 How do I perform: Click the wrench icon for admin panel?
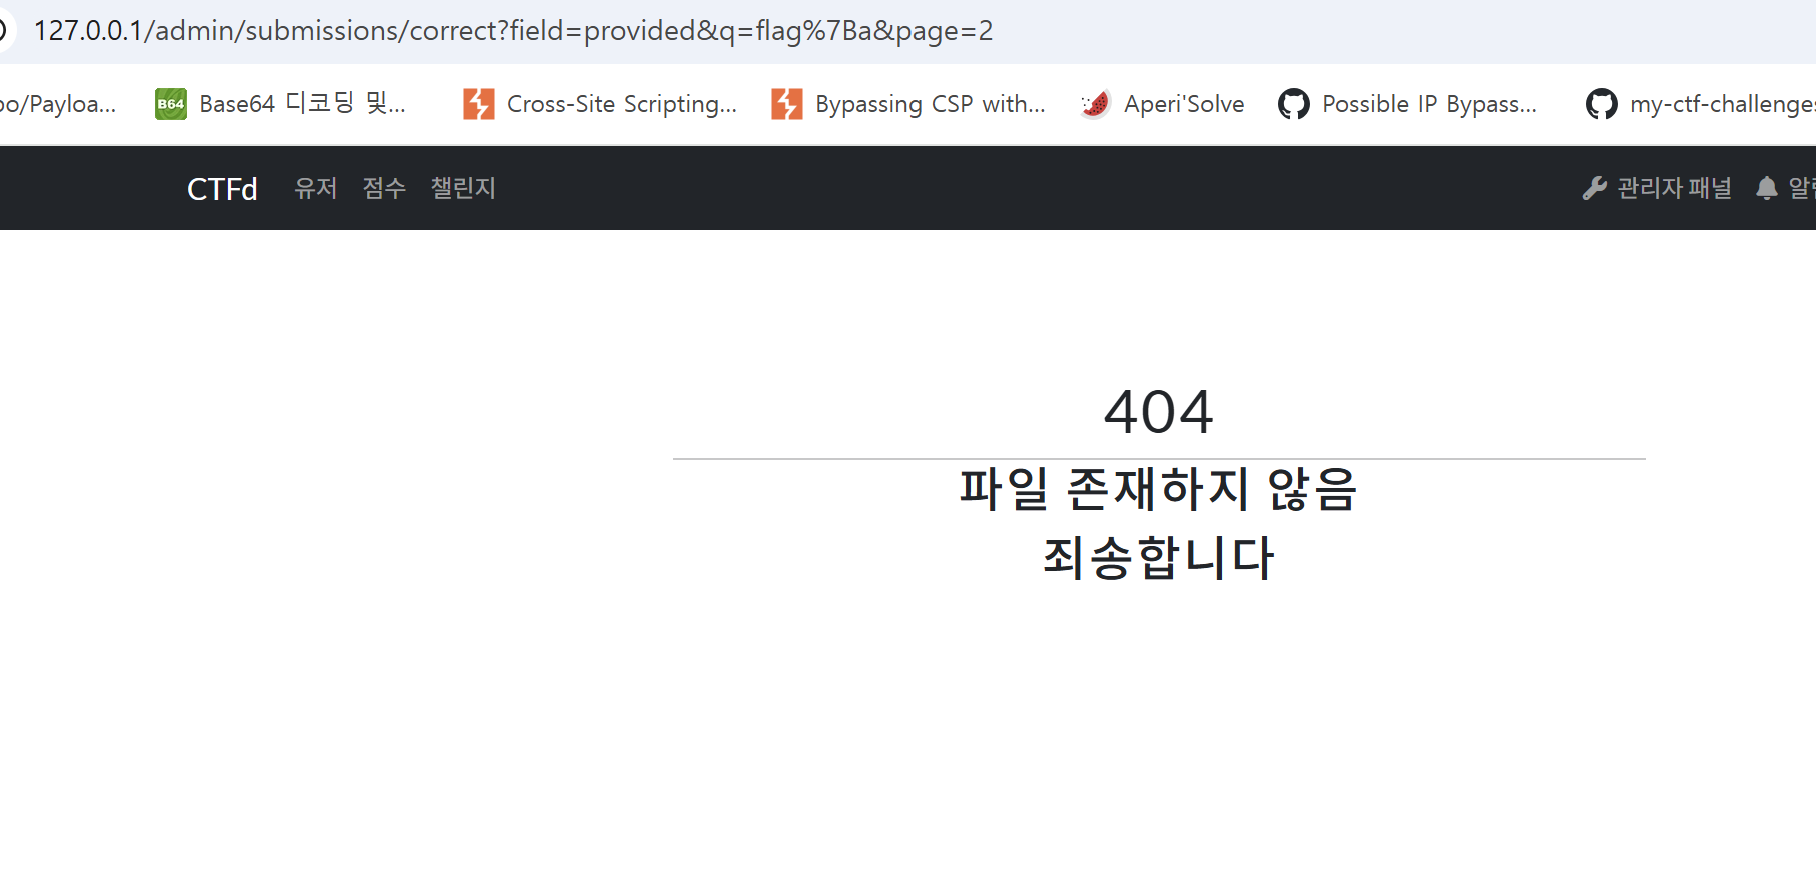[1595, 188]
